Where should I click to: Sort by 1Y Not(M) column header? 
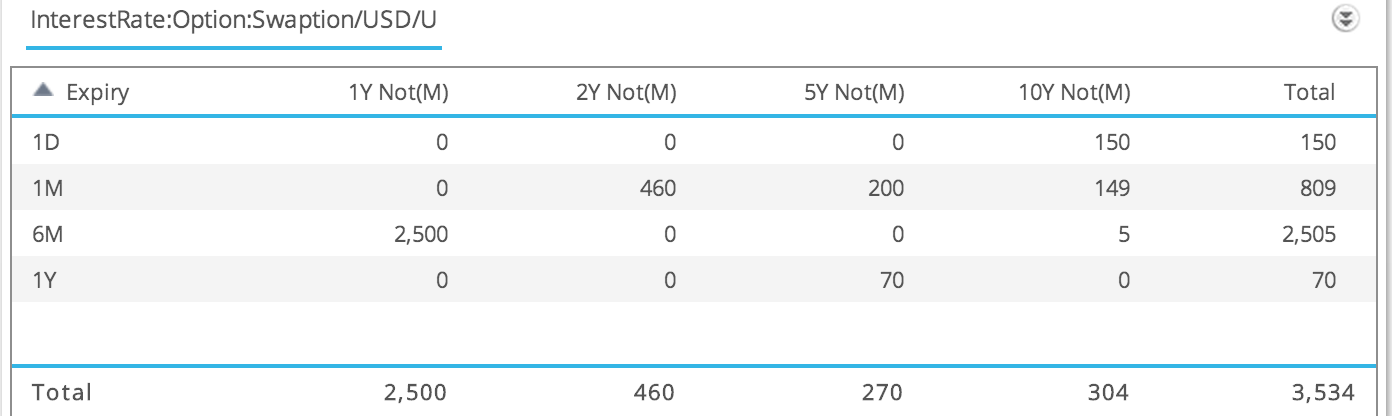pyautogui.click(x=397, y=93)
